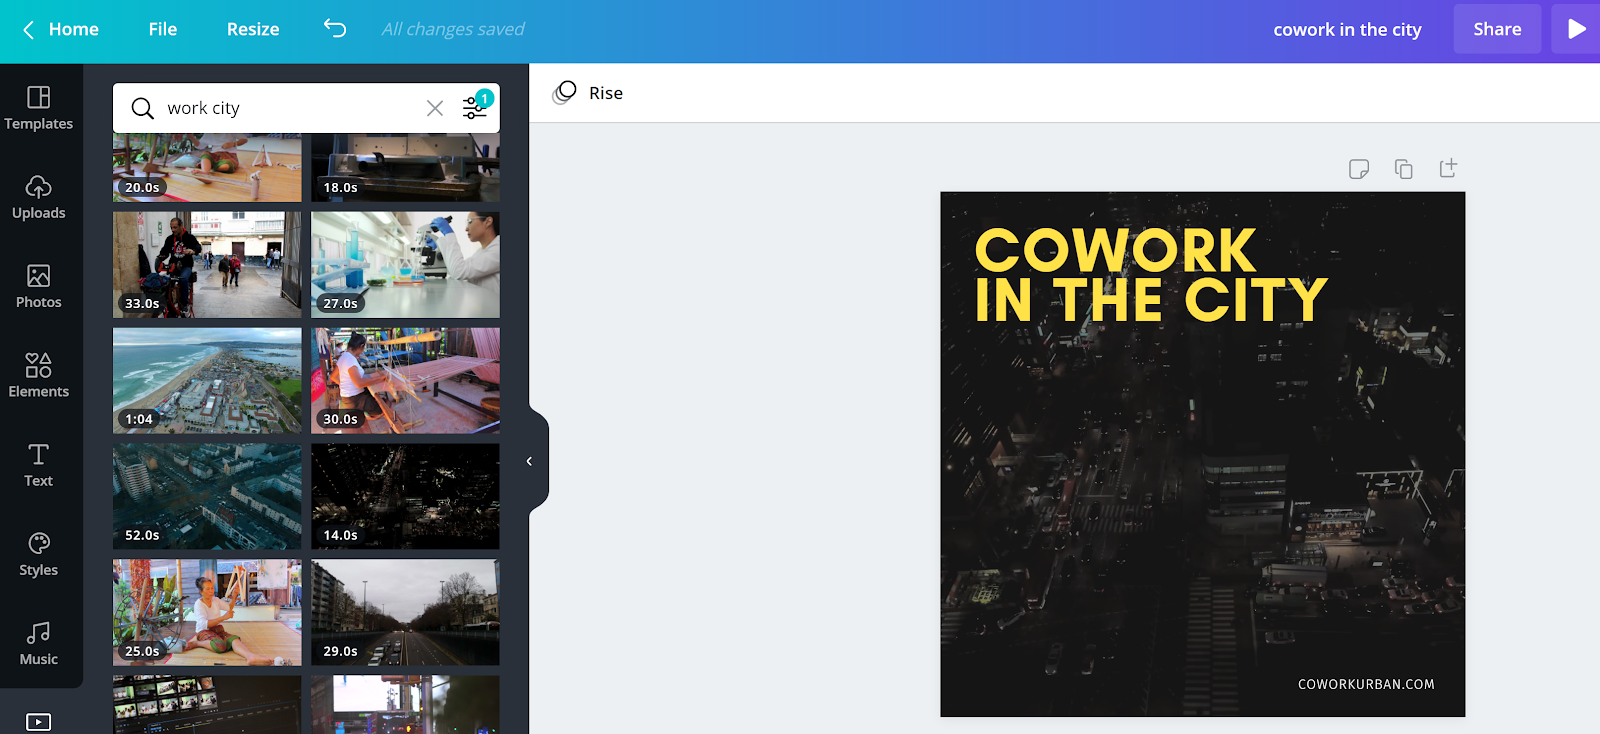Open the Text sidebar panel
Screen dimensions: 1600x734
(39, 465)
